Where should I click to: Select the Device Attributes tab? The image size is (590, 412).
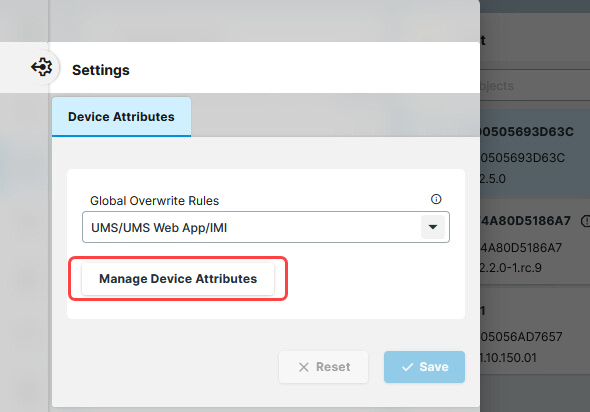click(x=121, y=117)
